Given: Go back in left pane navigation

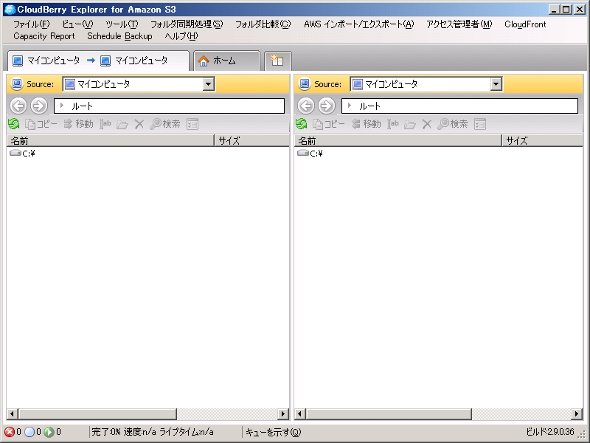Looking at the screenshot, I should pyautogui.click(x=18, y=106).
